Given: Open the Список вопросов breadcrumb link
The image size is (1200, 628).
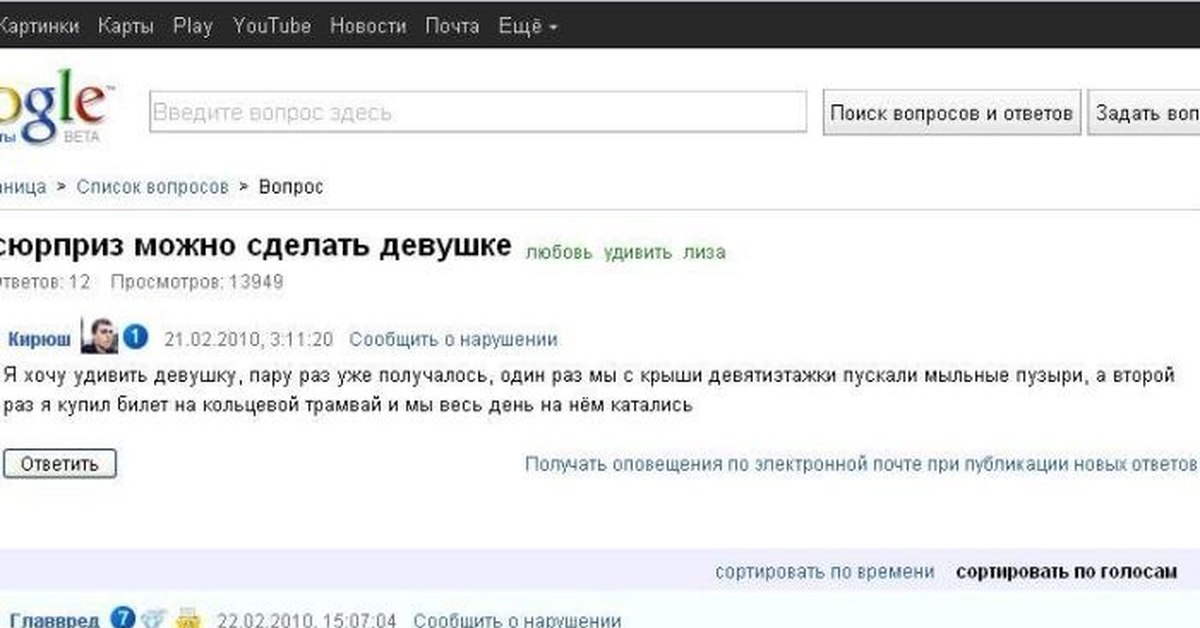Looking at the screenshot, I should 152,187.
